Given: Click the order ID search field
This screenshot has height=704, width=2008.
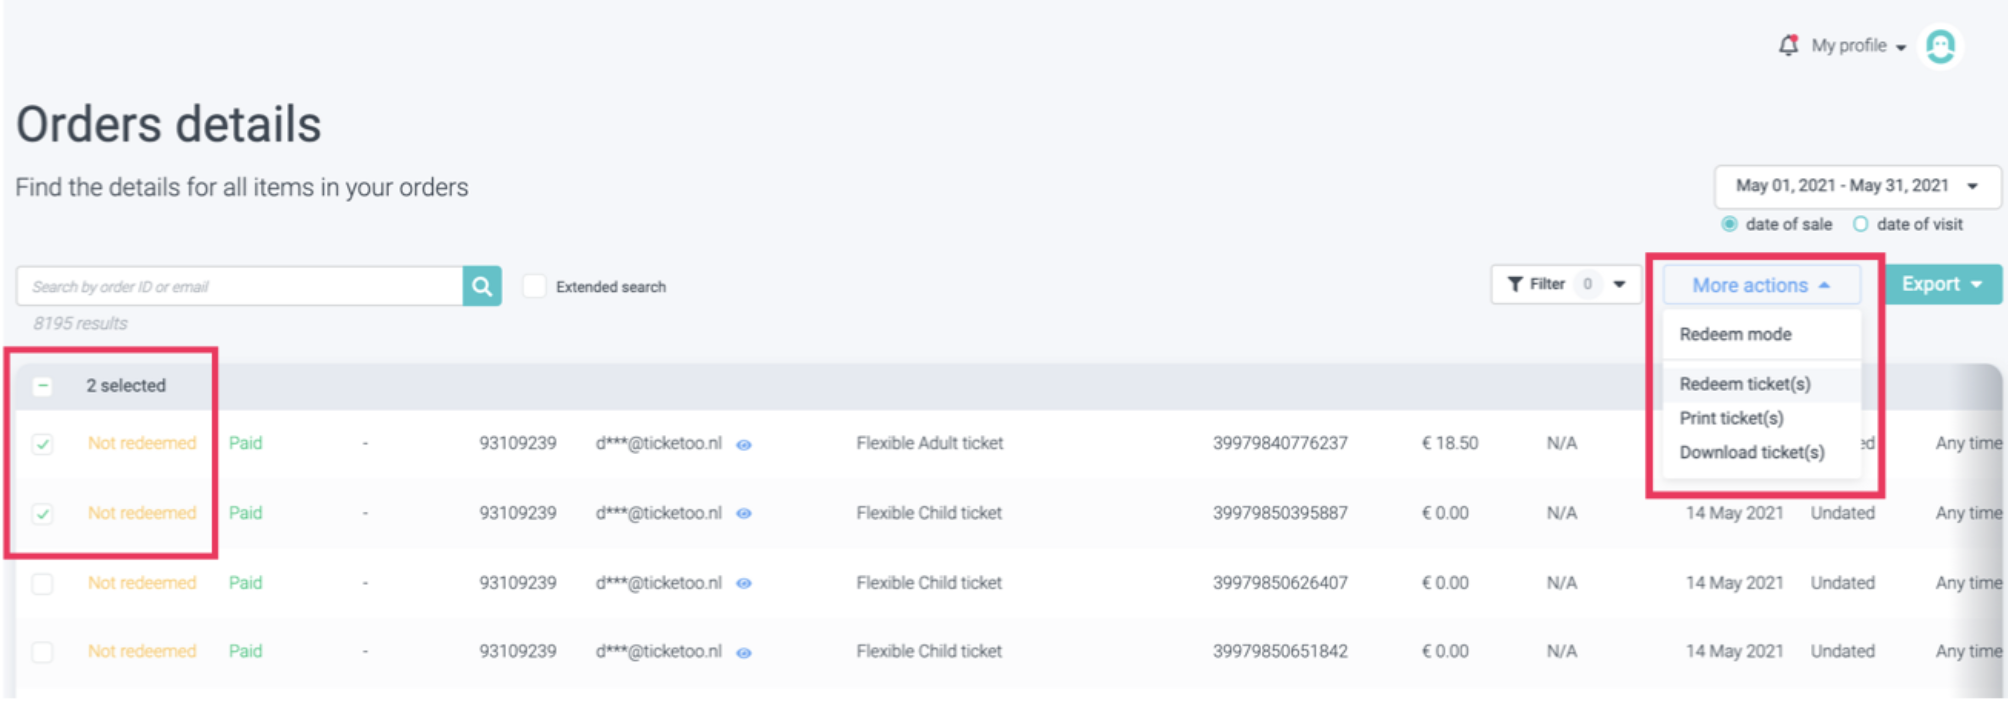Looking at the screenshot, I should click(x=240, y=287).
